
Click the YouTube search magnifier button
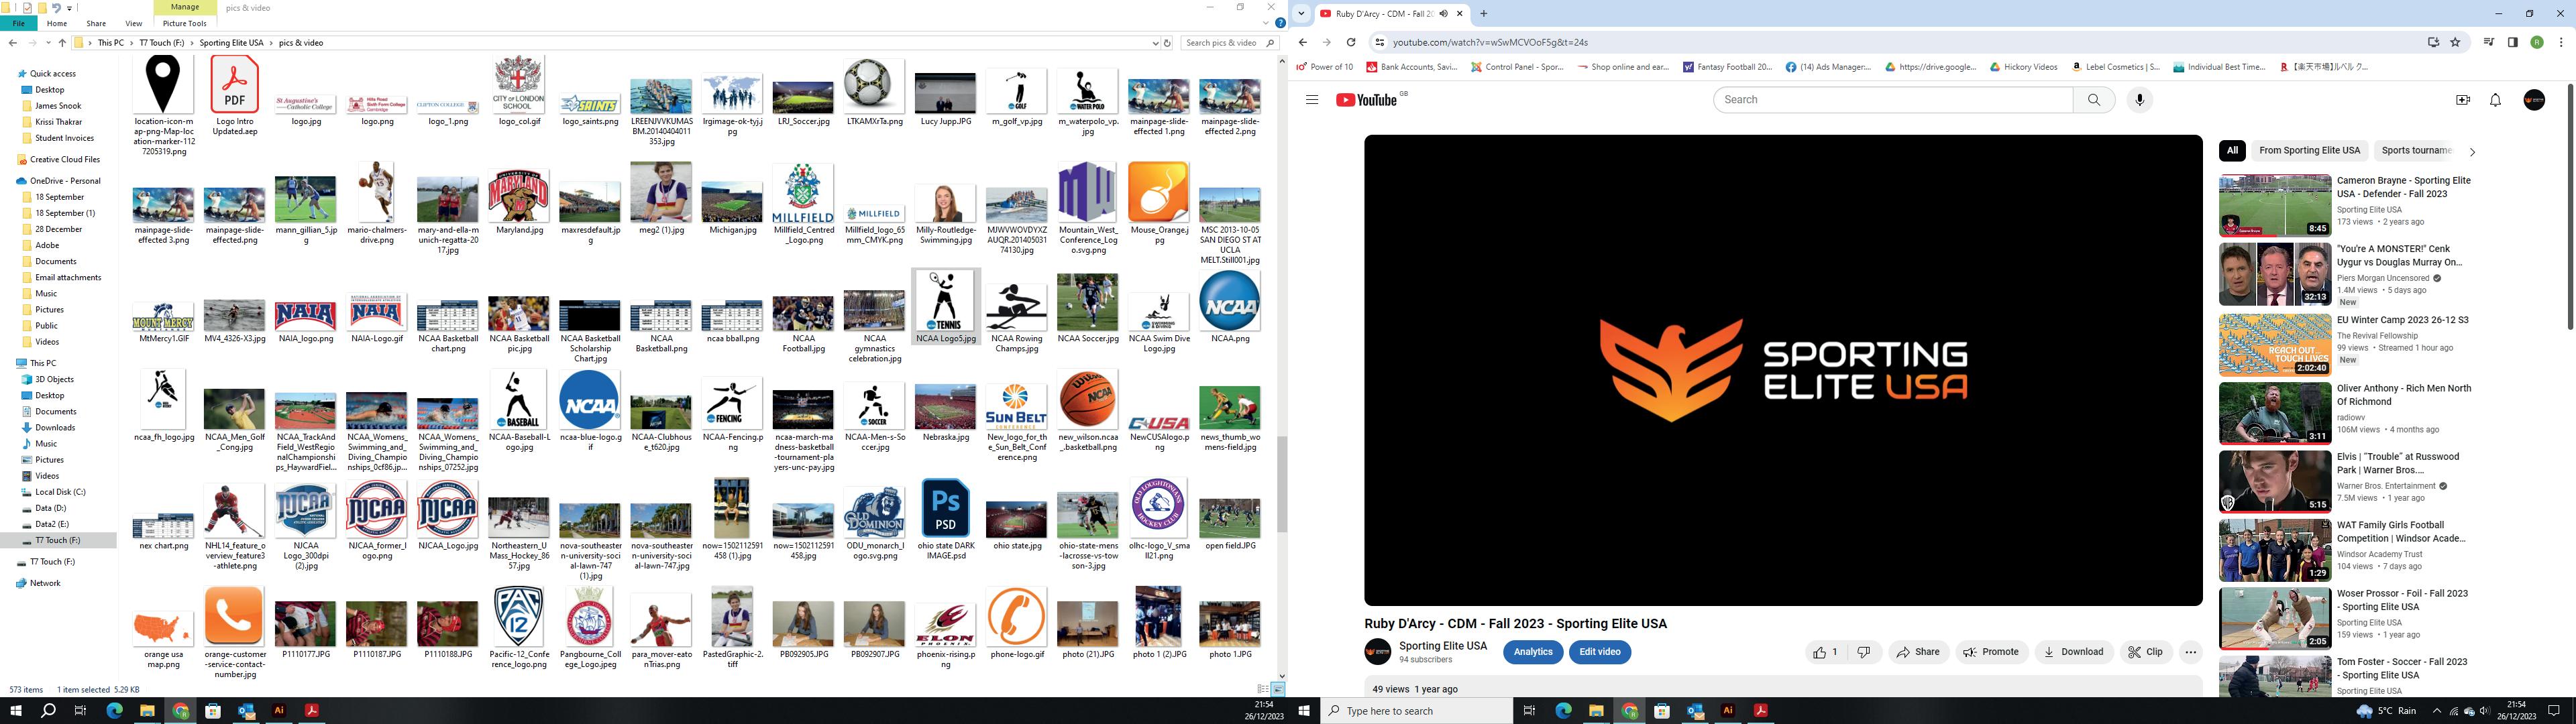pos(2094,100)
